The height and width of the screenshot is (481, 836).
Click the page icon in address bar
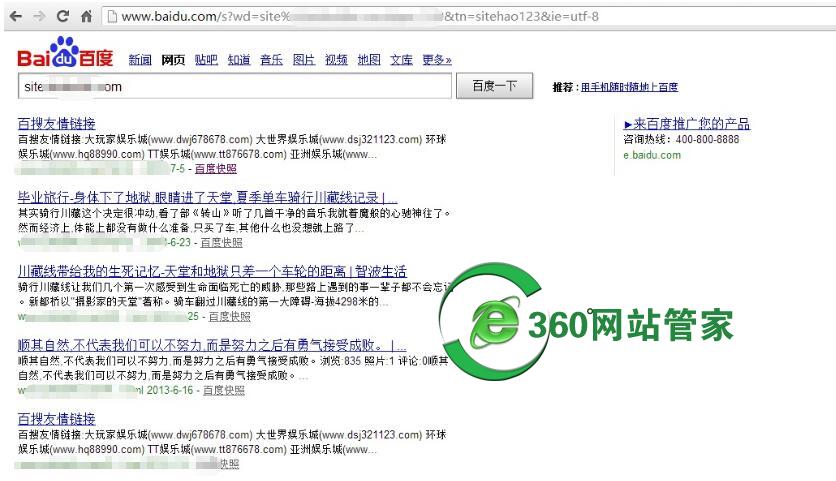coord(112,17)
